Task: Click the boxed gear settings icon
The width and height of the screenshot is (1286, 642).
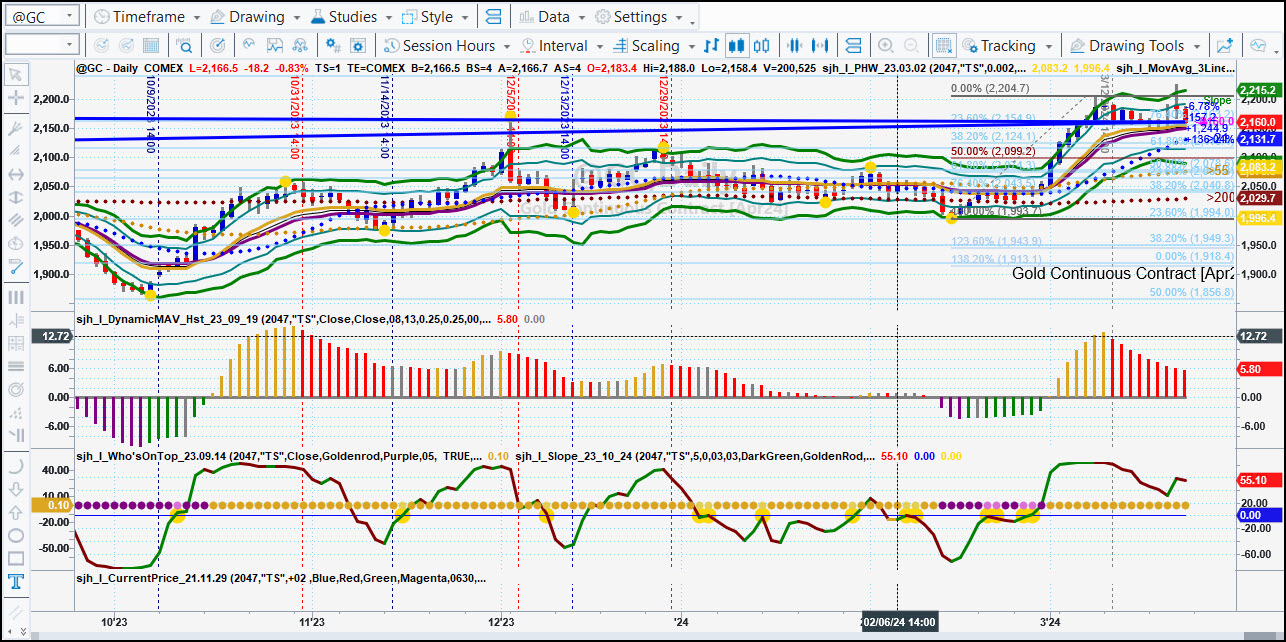Action: coord(358,45)
